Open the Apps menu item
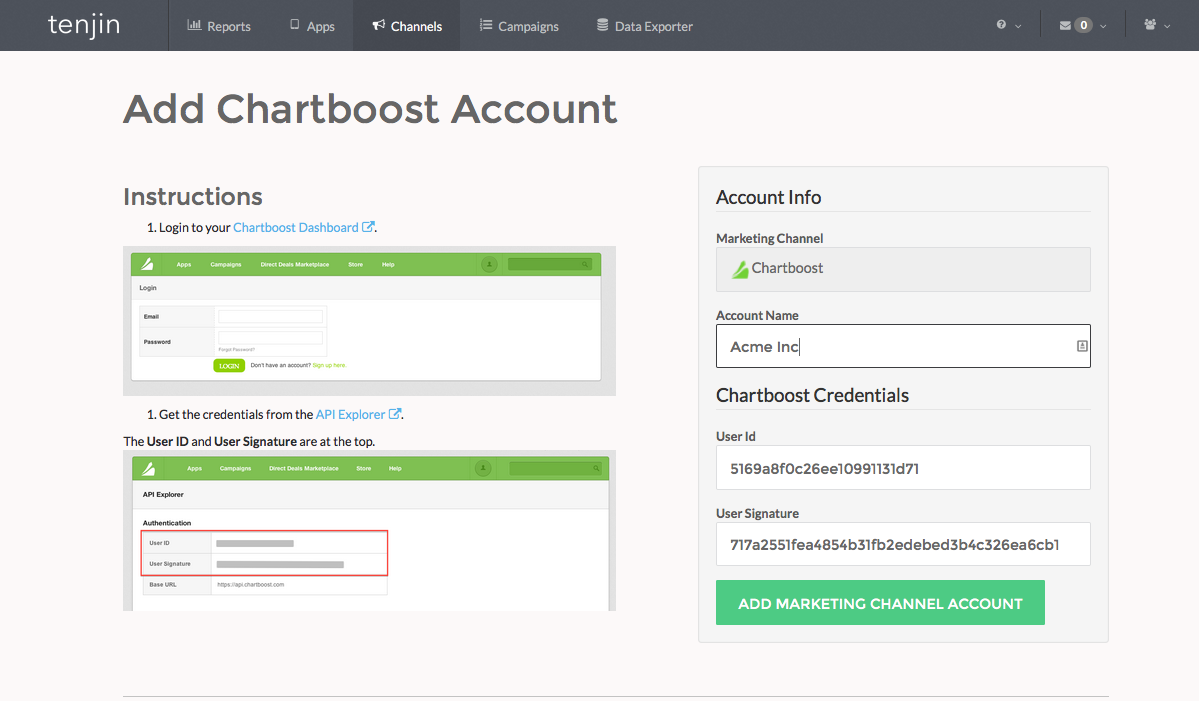 [312, 26]
